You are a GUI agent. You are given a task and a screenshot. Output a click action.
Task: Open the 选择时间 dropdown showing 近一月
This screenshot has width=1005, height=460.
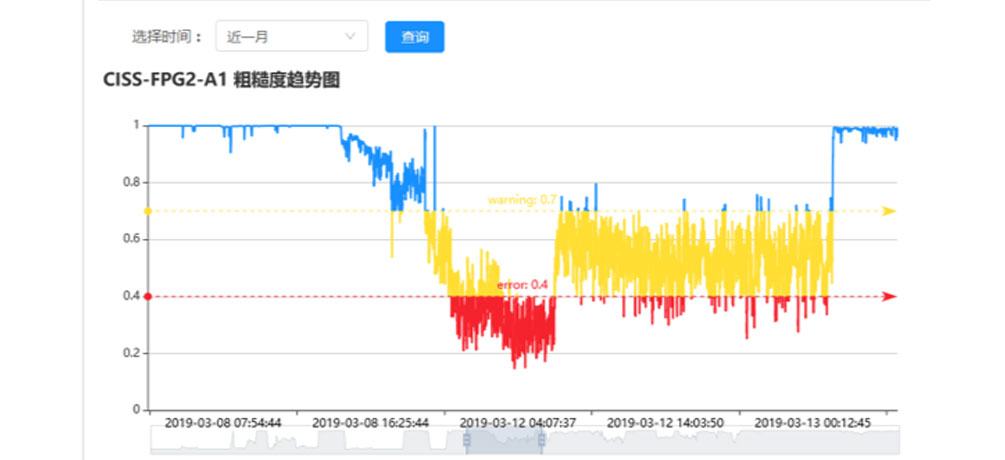click(290, 37)
